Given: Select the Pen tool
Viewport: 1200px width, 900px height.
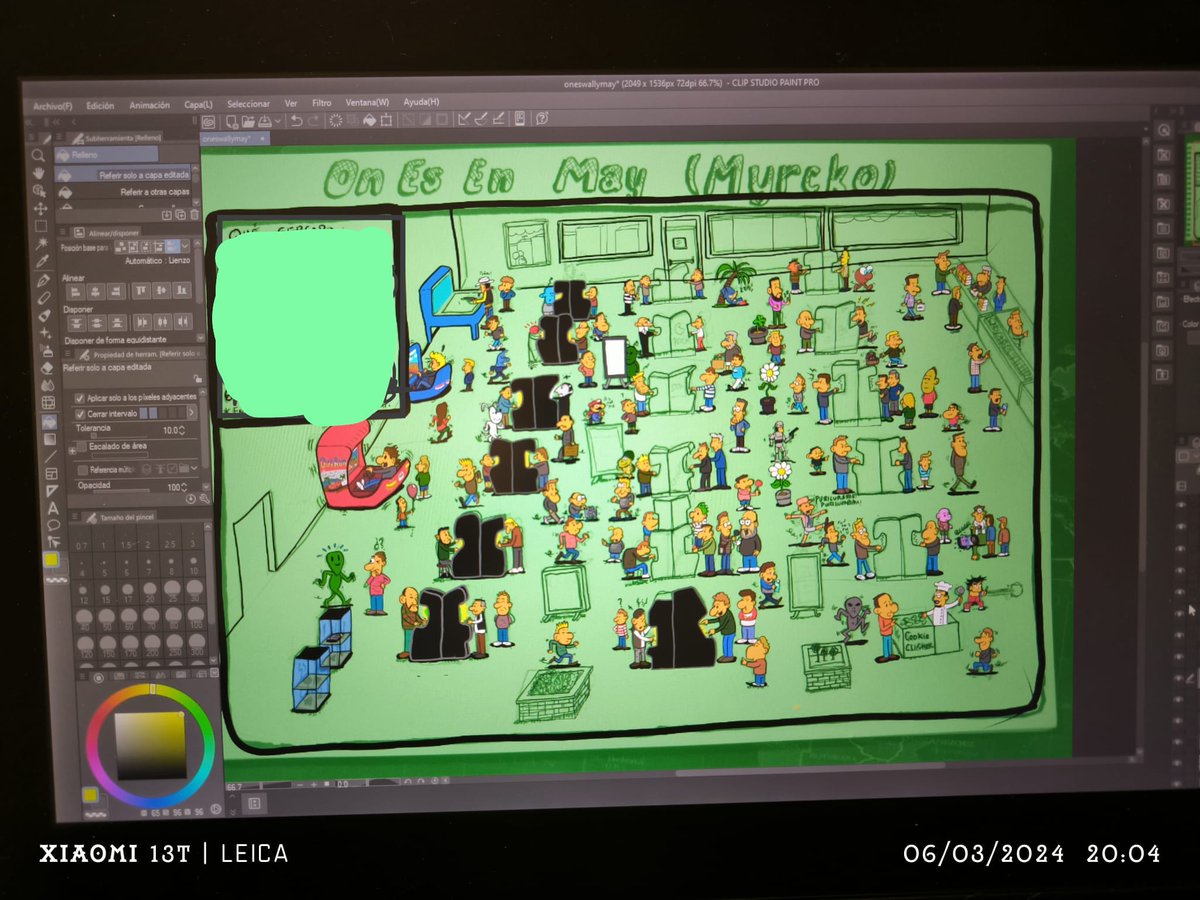Looking at the screenshot, I should coord(43,280).
